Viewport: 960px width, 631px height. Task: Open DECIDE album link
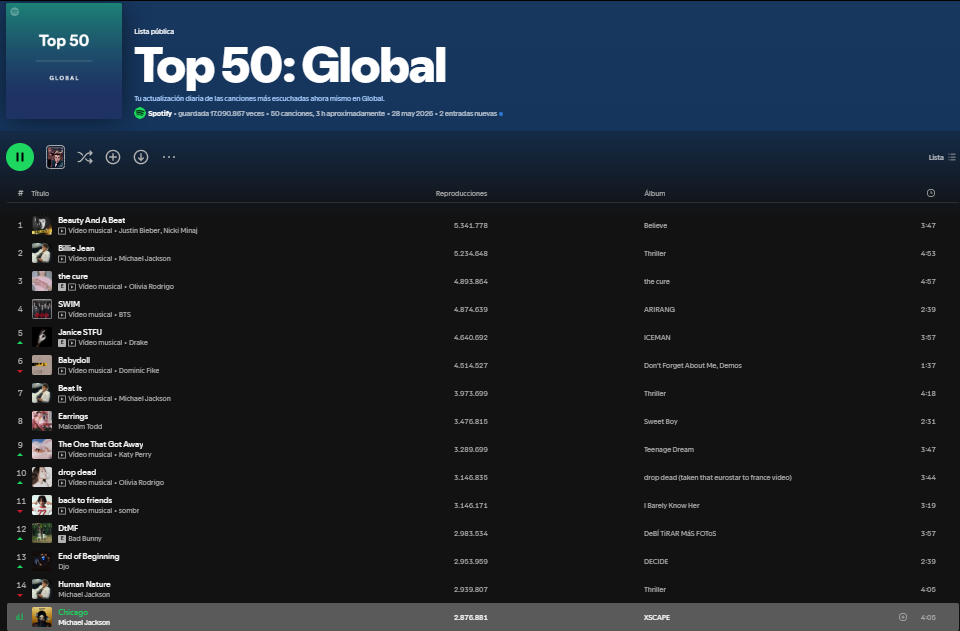pos(656,562)
